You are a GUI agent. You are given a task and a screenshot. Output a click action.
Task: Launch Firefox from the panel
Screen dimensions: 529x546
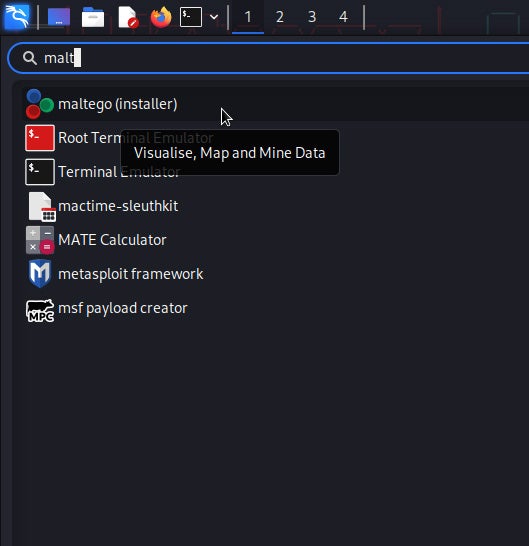click(x=161, y=17)
